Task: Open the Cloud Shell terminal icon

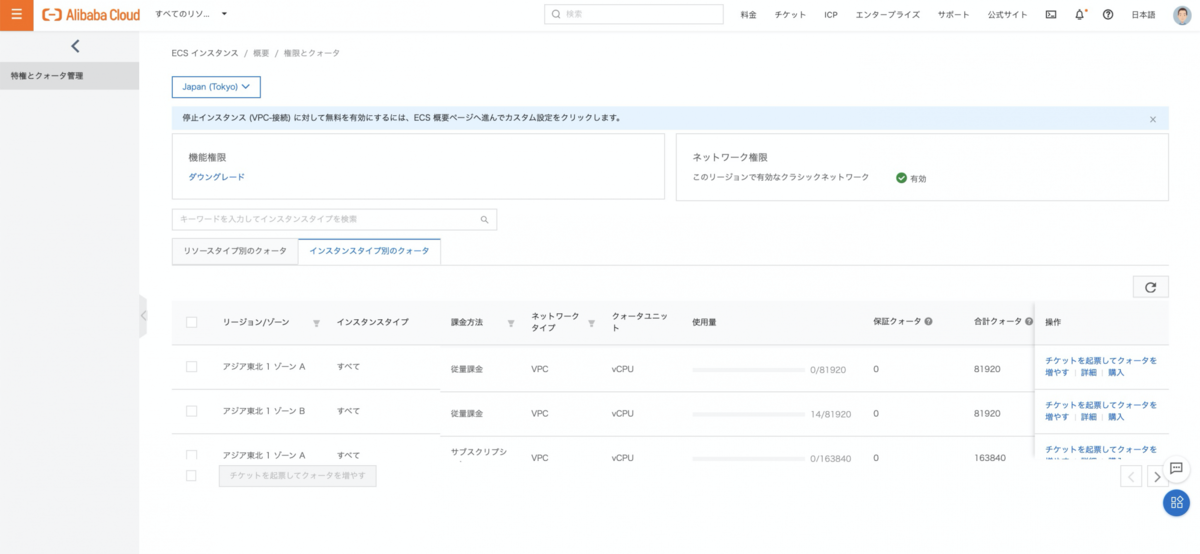Action: pos(1051,15)
